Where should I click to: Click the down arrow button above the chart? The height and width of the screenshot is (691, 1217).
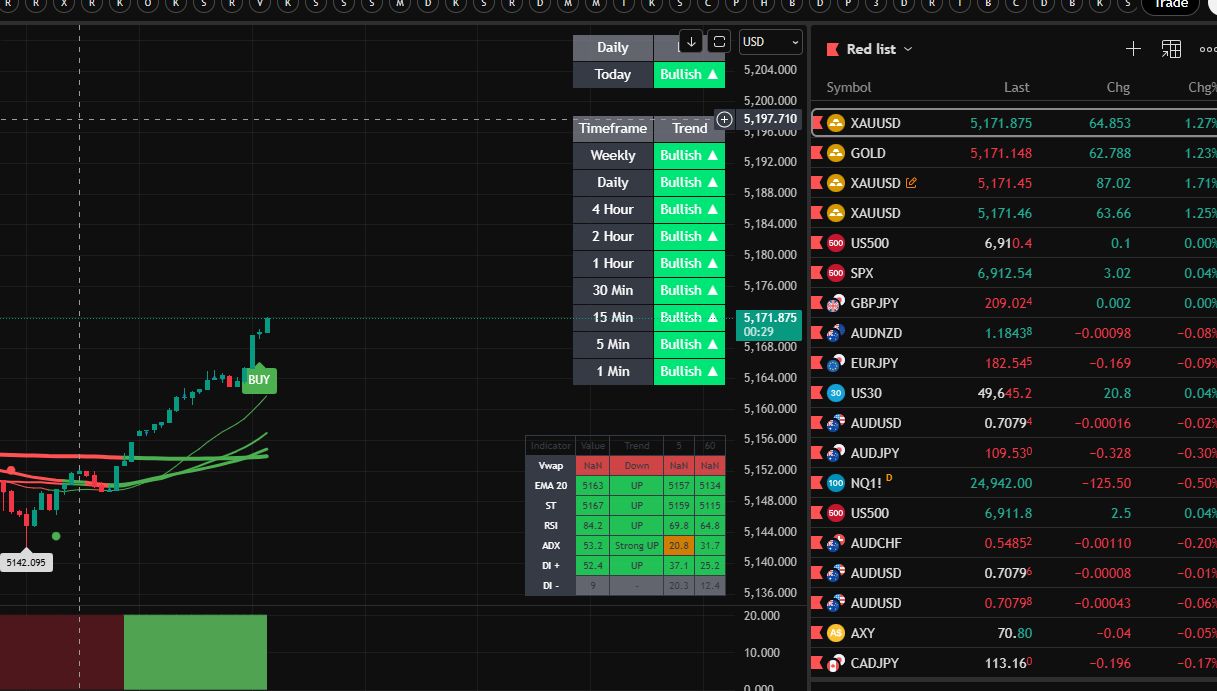tap(691, 41)
